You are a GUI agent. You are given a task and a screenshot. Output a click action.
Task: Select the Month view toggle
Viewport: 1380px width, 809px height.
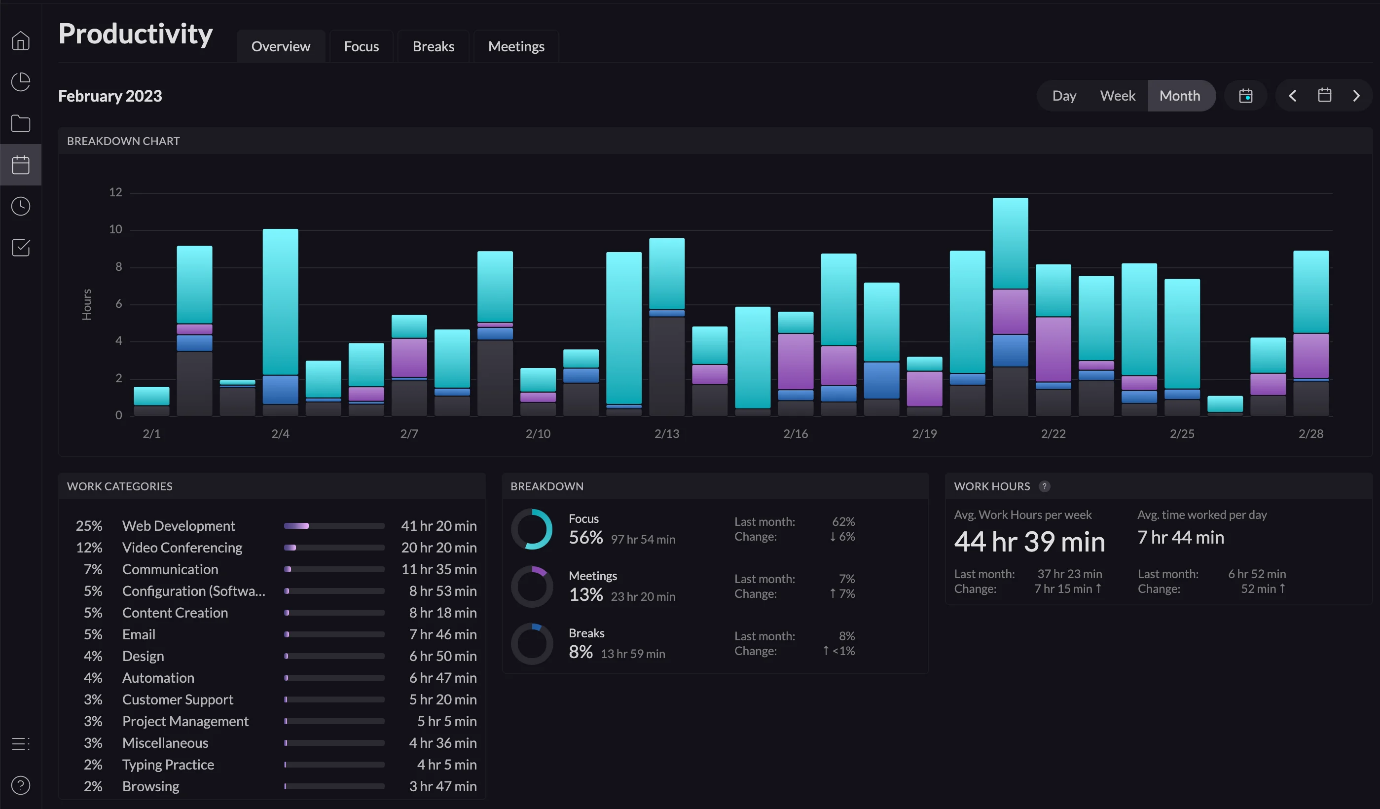[x=1180, y=95]
